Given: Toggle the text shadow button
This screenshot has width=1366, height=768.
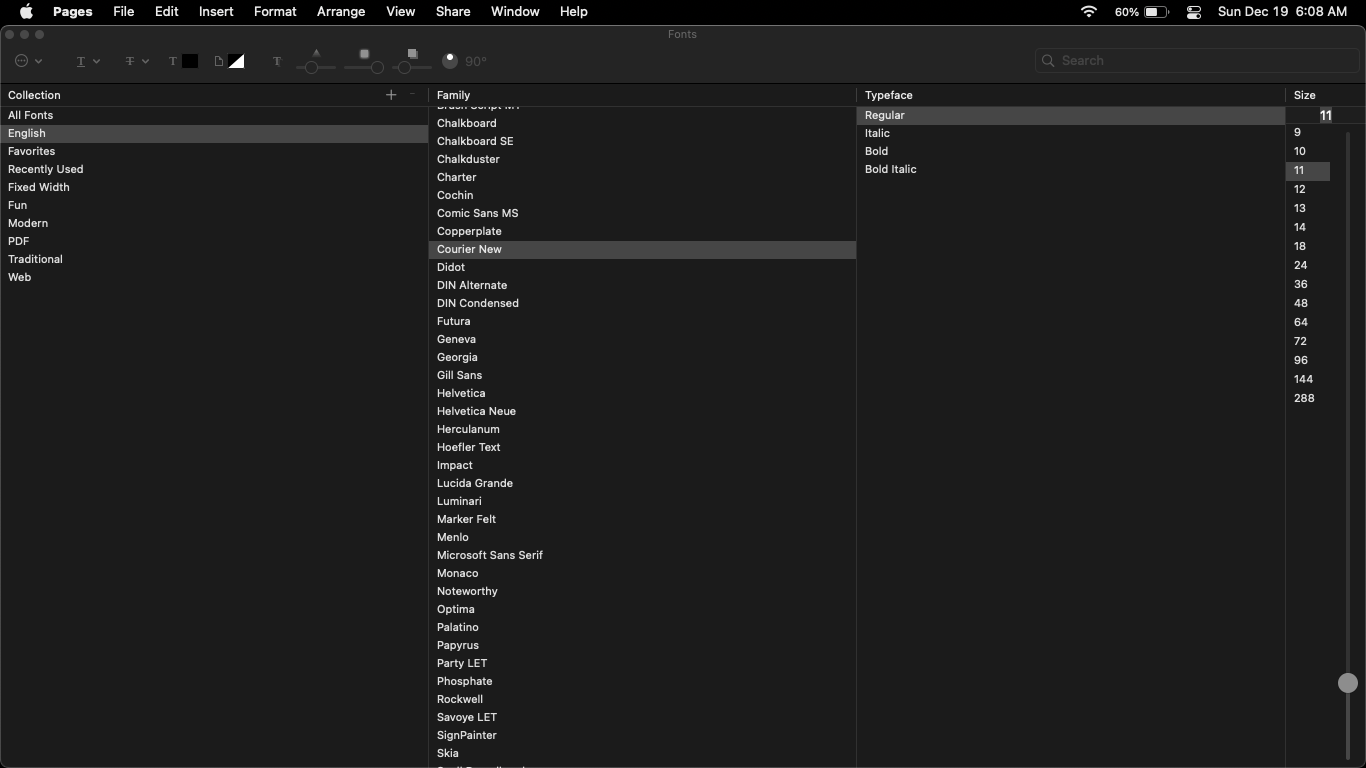Looking at the screenshot, I should click(277, 61).
